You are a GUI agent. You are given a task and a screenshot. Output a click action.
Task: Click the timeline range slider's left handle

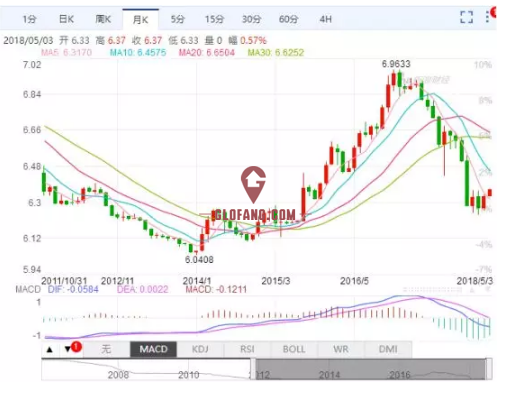(253, 369)
